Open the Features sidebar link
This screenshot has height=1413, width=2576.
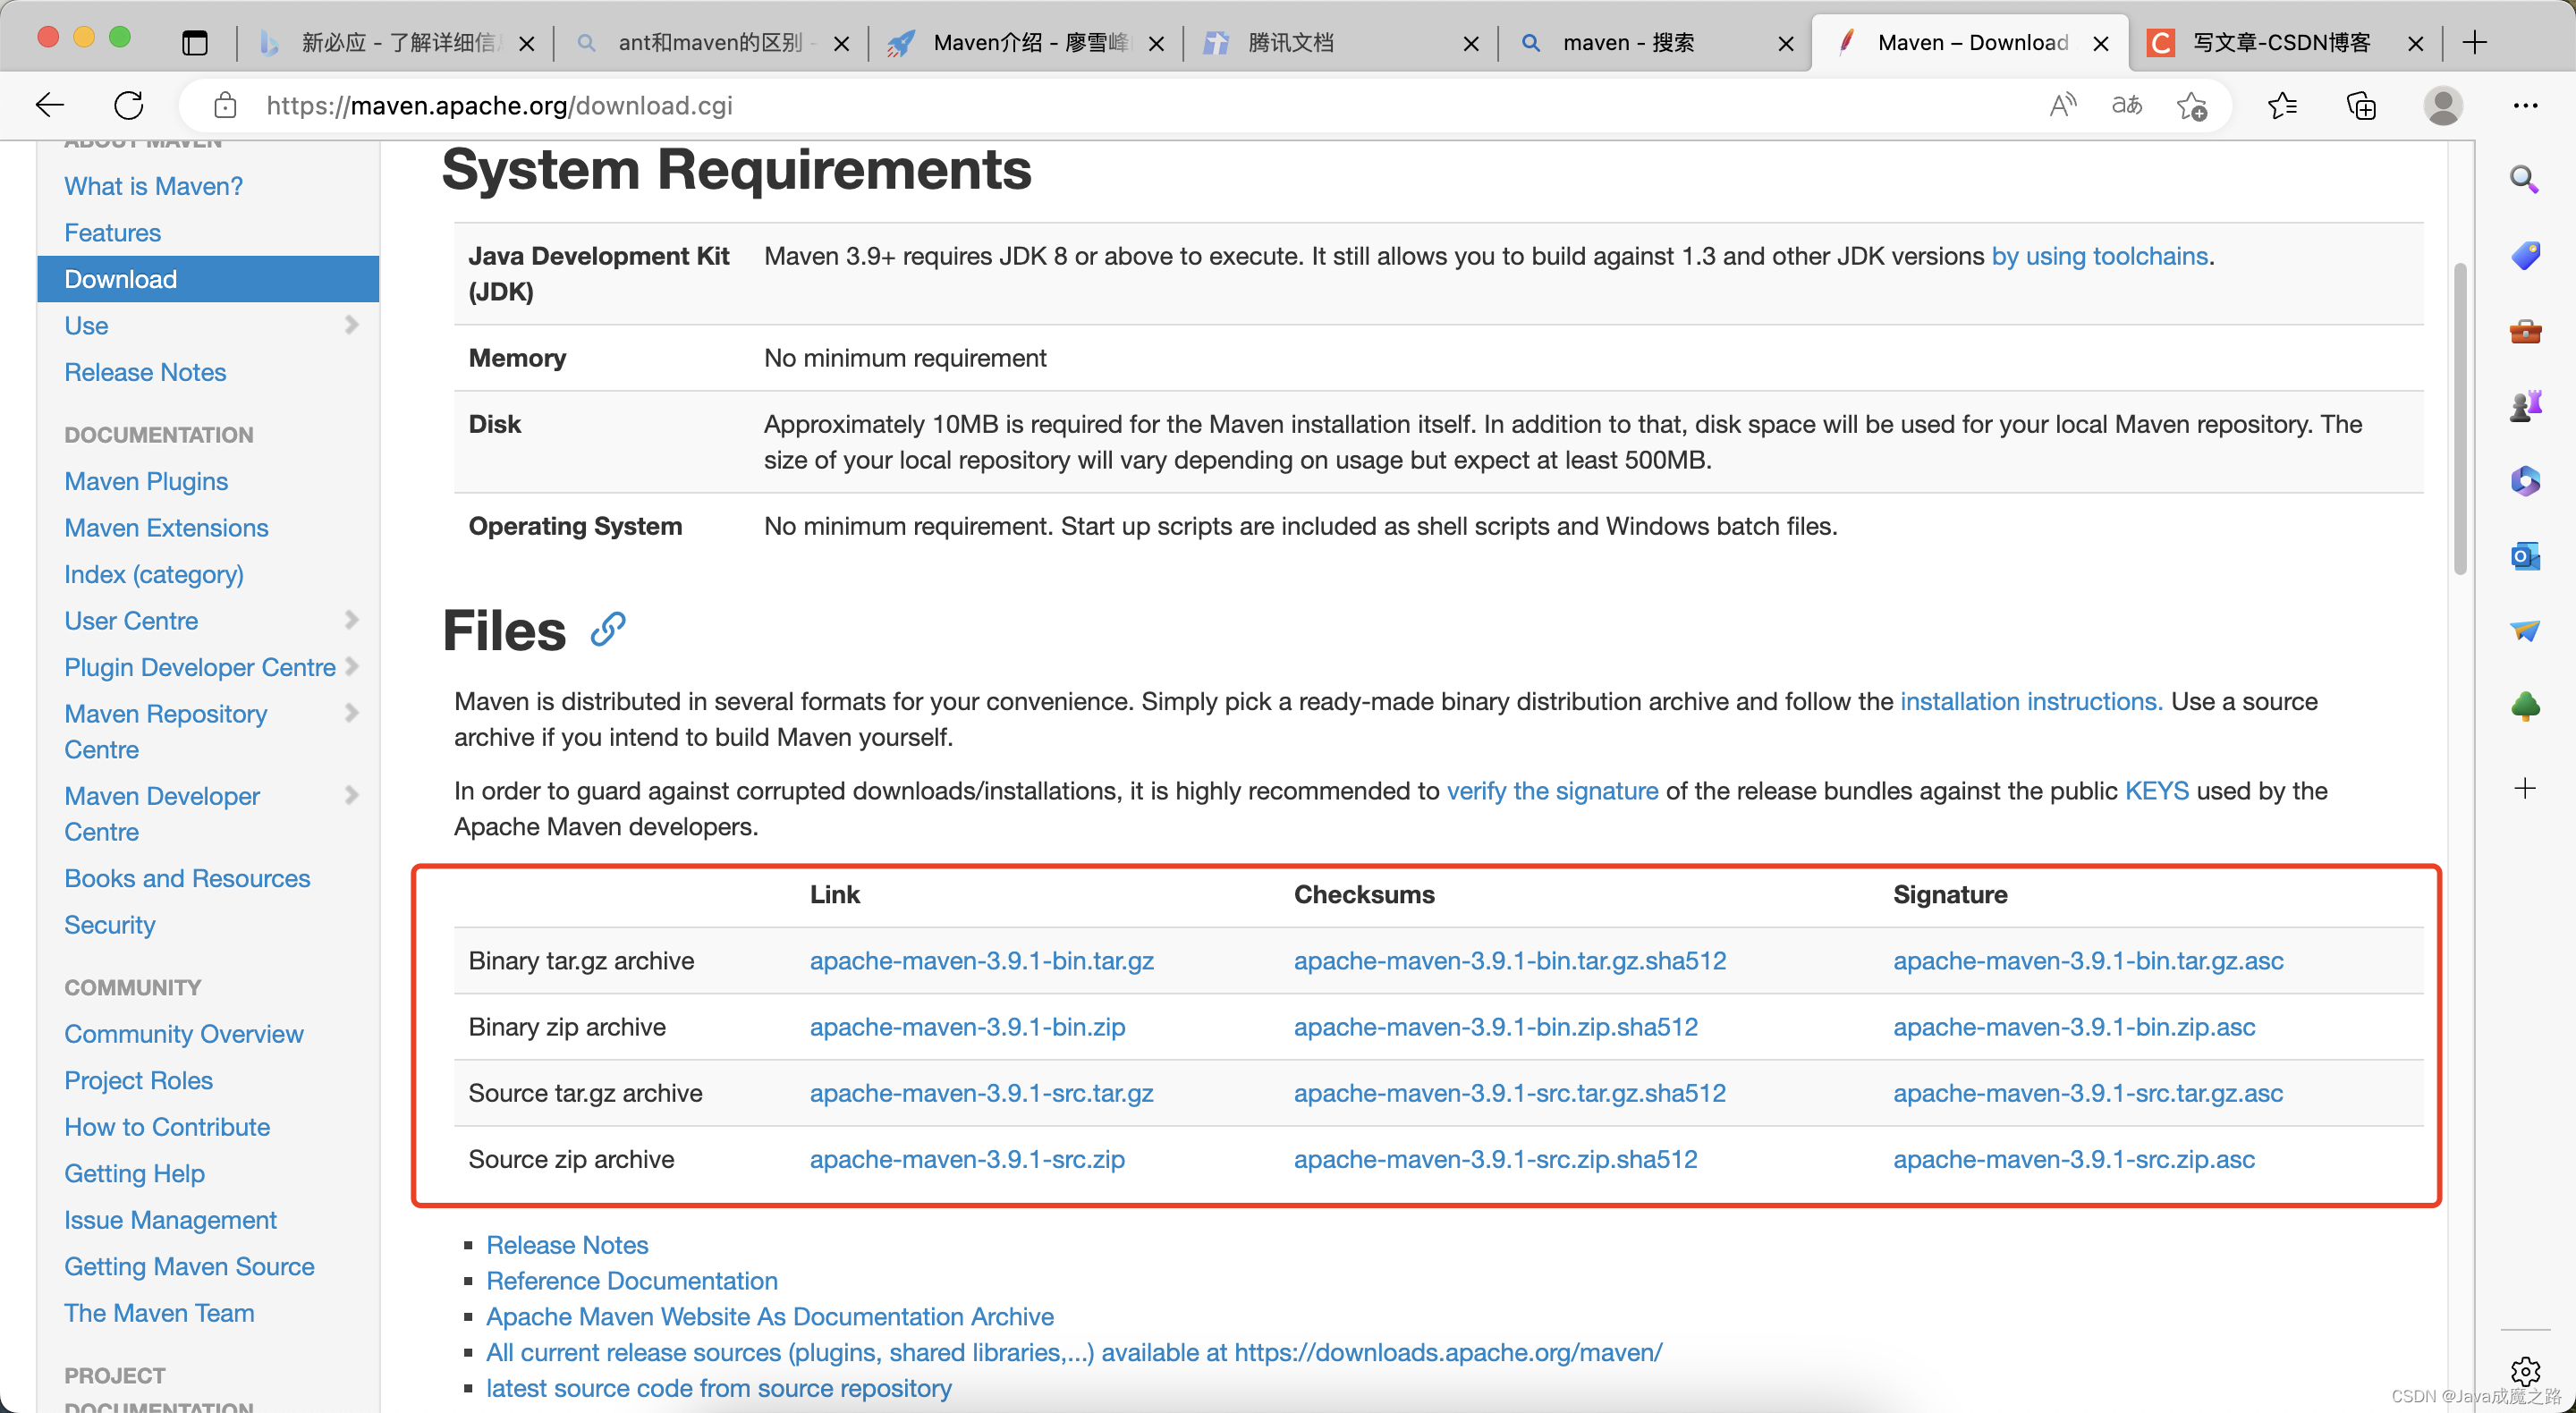(x=112, y=232)
